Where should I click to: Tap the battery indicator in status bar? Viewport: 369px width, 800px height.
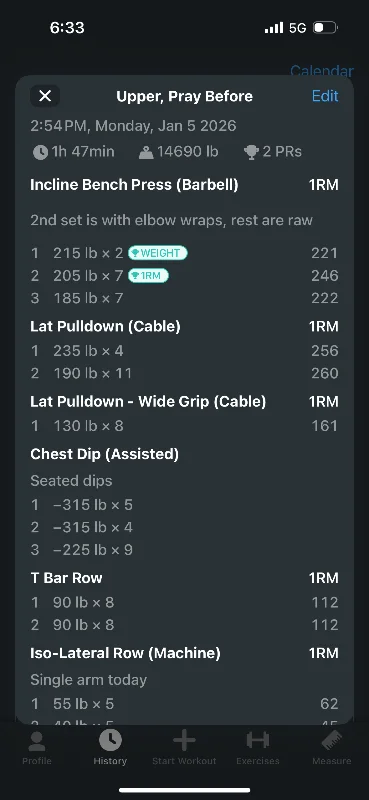pyautogui.click(x=325, y=28)
